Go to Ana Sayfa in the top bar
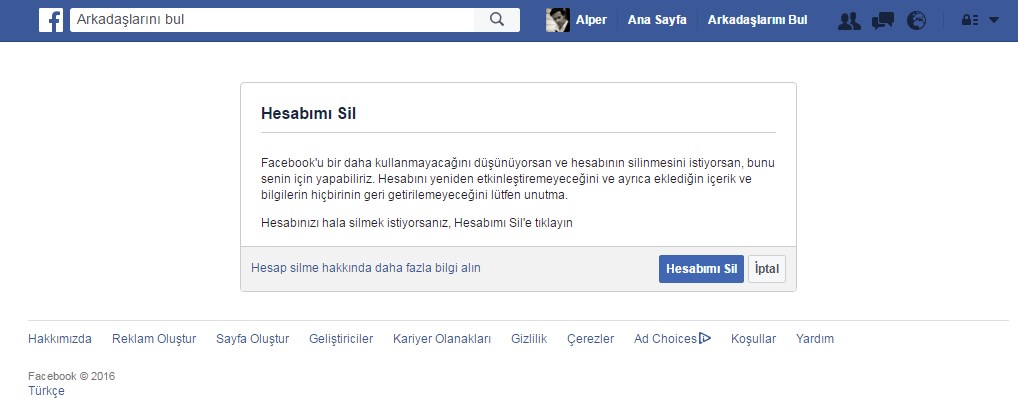The width and height of the screenshot is (1018, 418). (x=657, y=20)
